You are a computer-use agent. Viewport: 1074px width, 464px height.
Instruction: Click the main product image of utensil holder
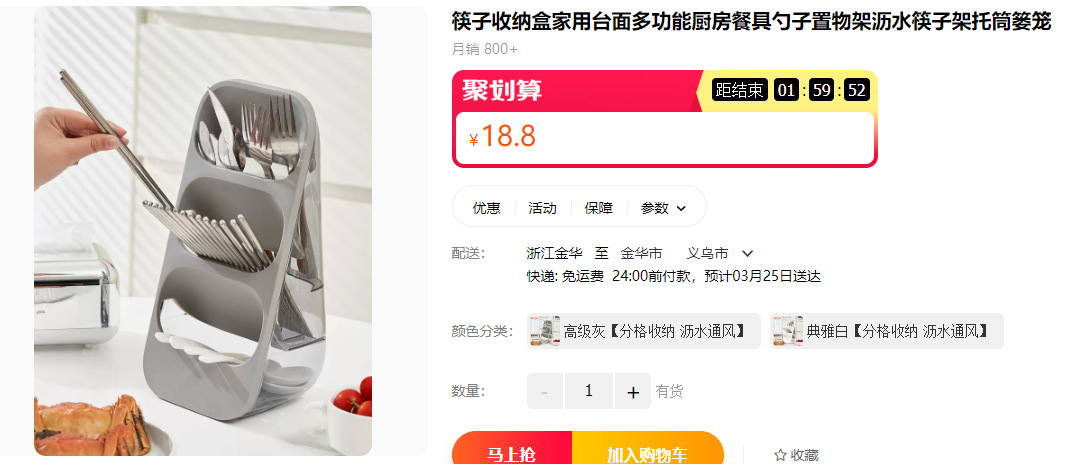tap(203, 231)
